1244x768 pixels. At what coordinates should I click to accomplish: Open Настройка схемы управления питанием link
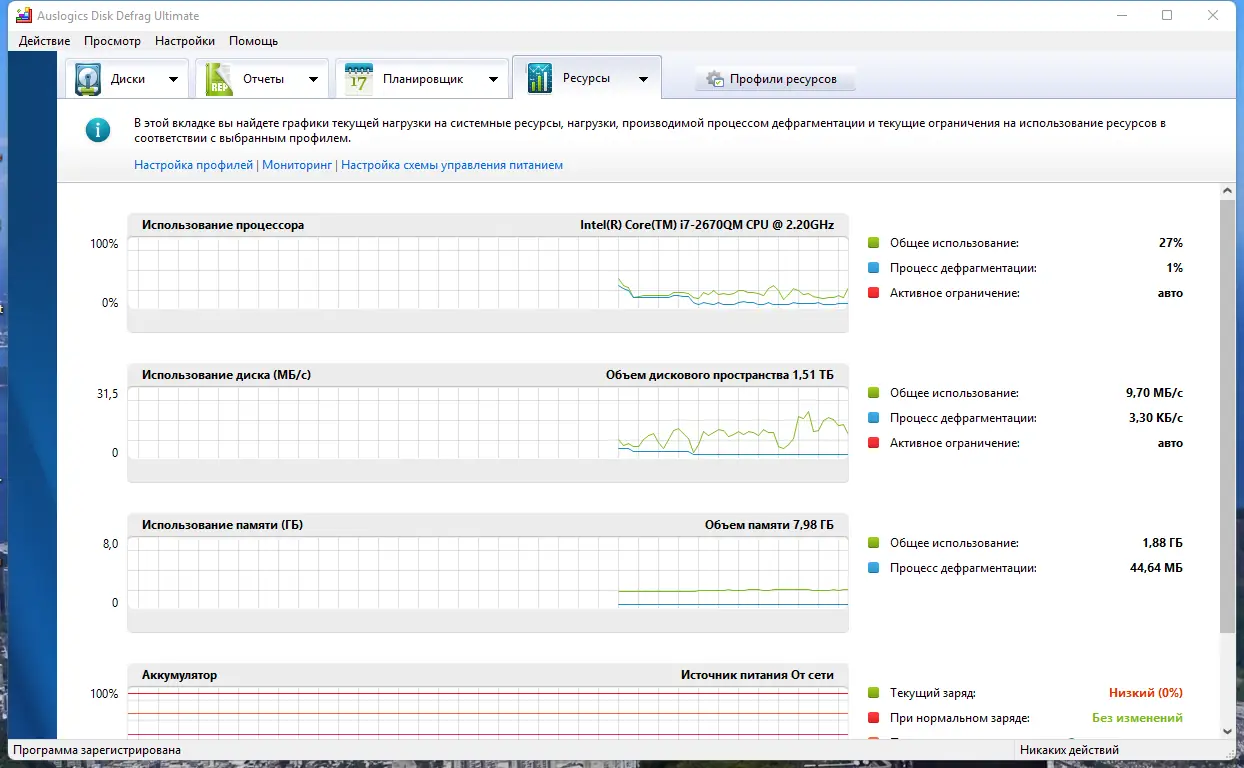452,165
